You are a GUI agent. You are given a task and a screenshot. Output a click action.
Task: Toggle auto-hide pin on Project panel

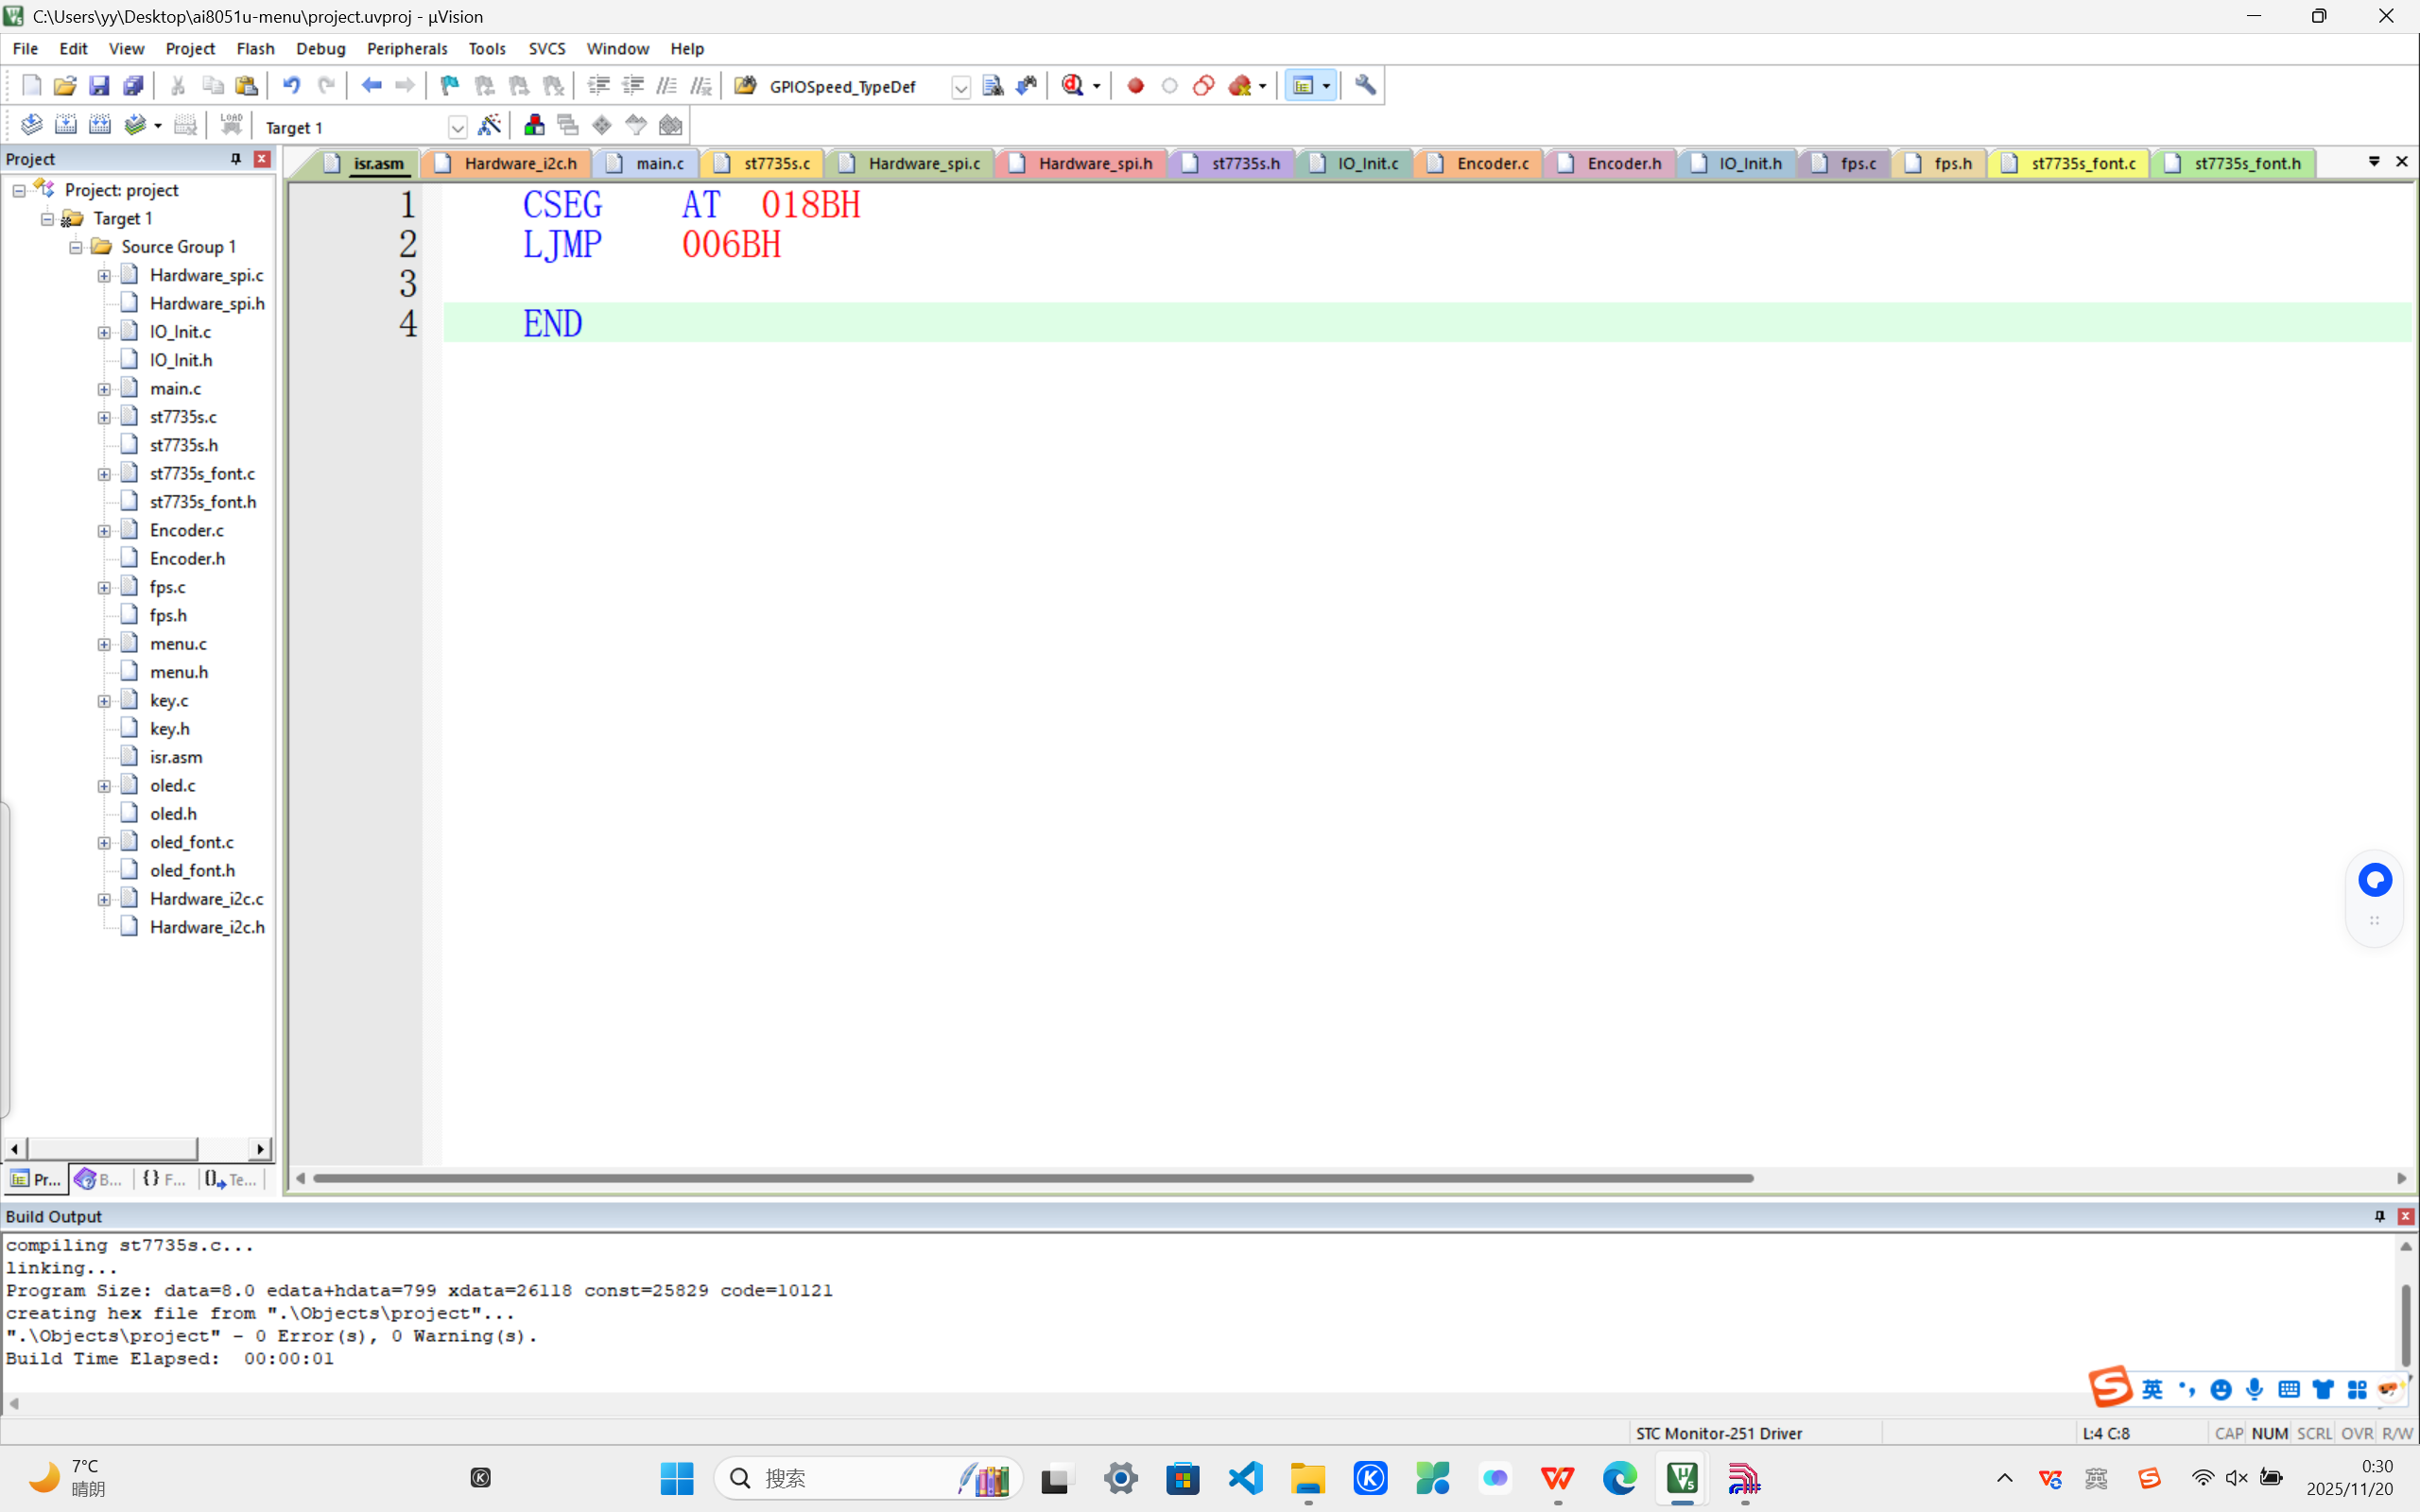click(236, 159)
